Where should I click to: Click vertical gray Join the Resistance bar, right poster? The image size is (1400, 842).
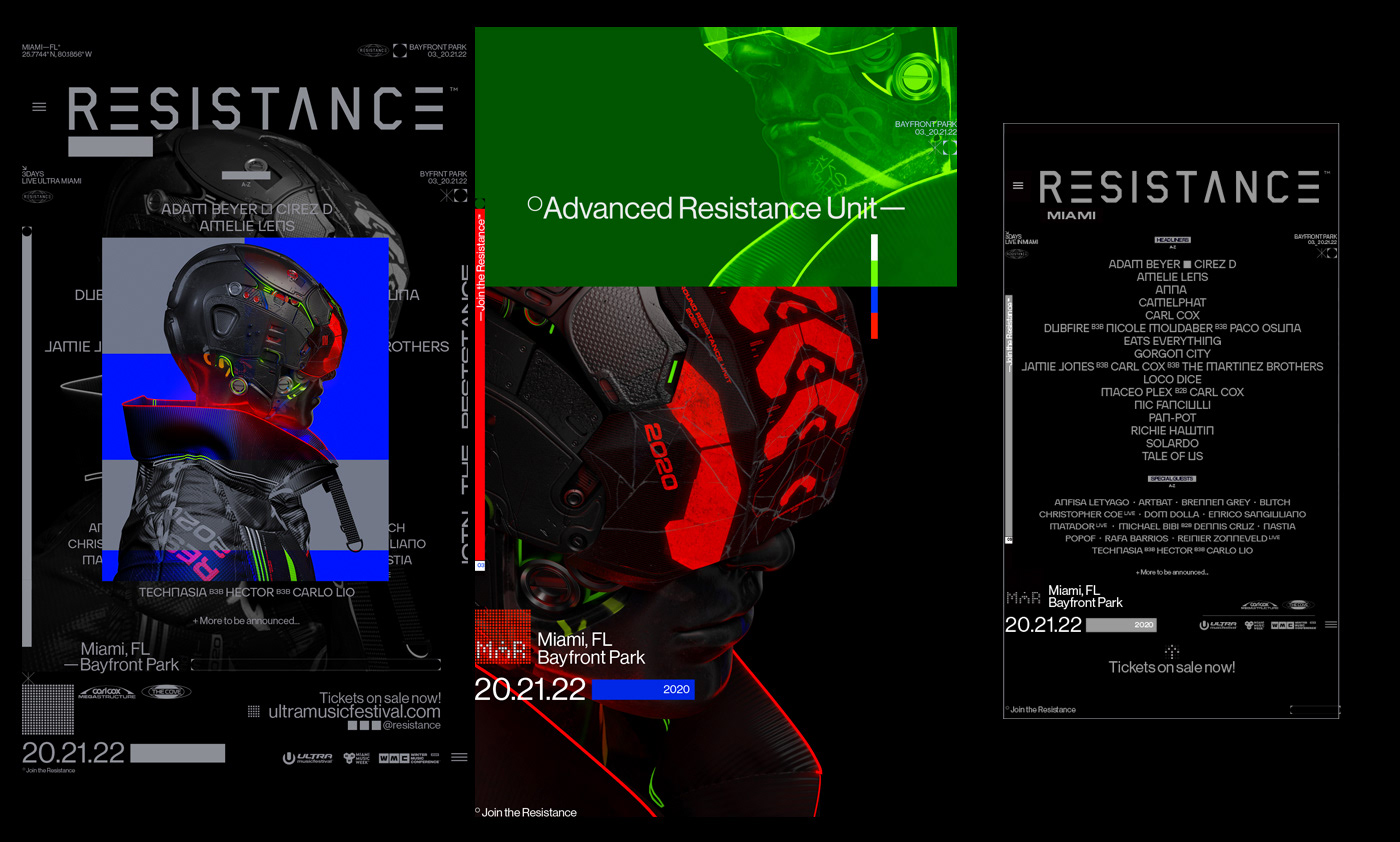[1009, 420]
